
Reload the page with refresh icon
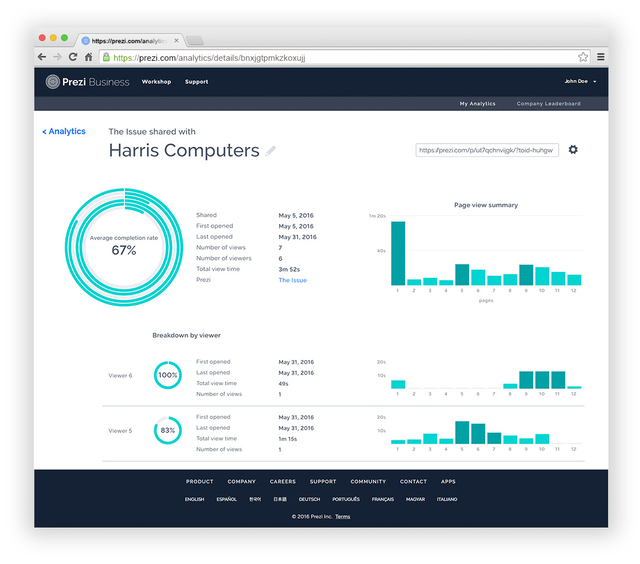(x=73, y=57)
